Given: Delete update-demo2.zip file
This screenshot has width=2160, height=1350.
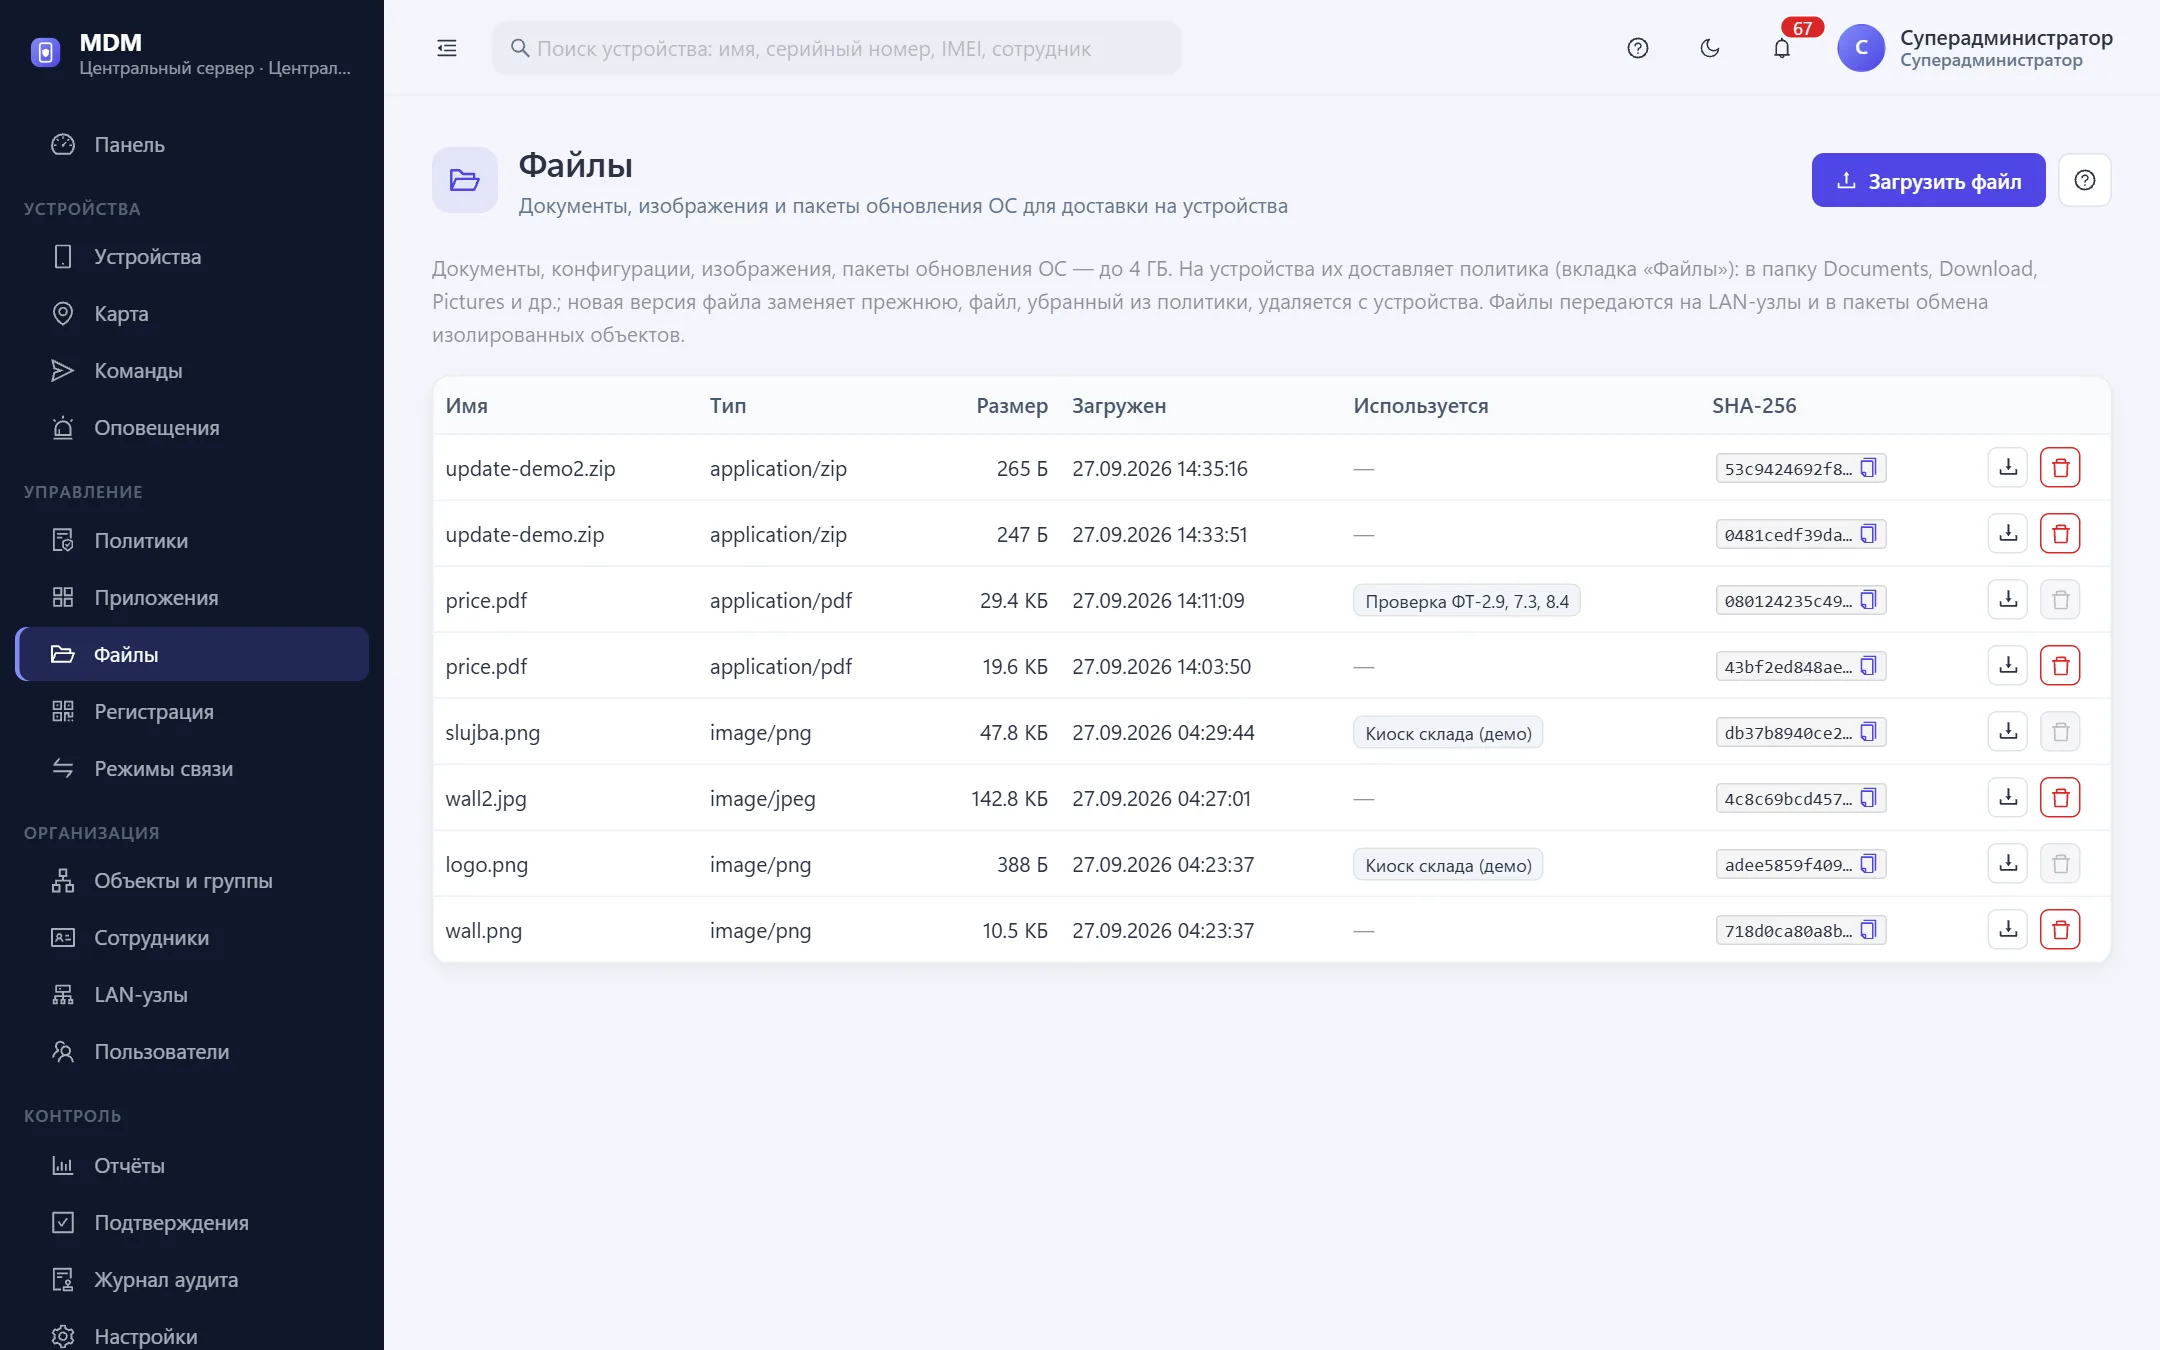Looking at the screenshot, I should (x=2060, y=467).
